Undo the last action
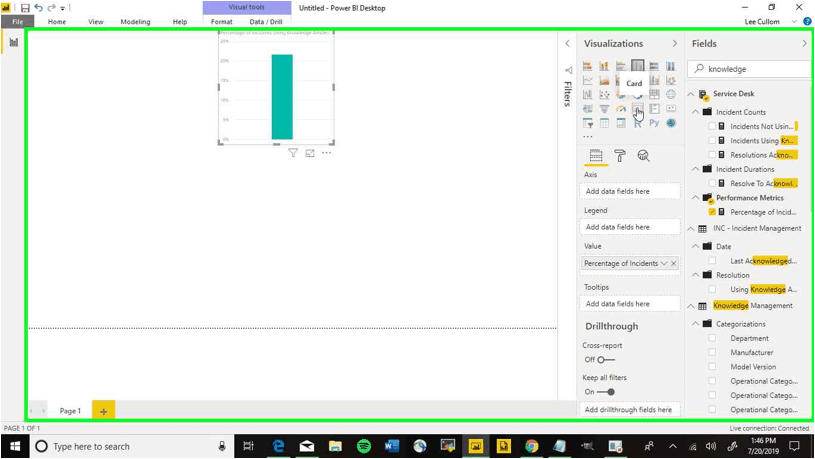 tap(38, 8)
